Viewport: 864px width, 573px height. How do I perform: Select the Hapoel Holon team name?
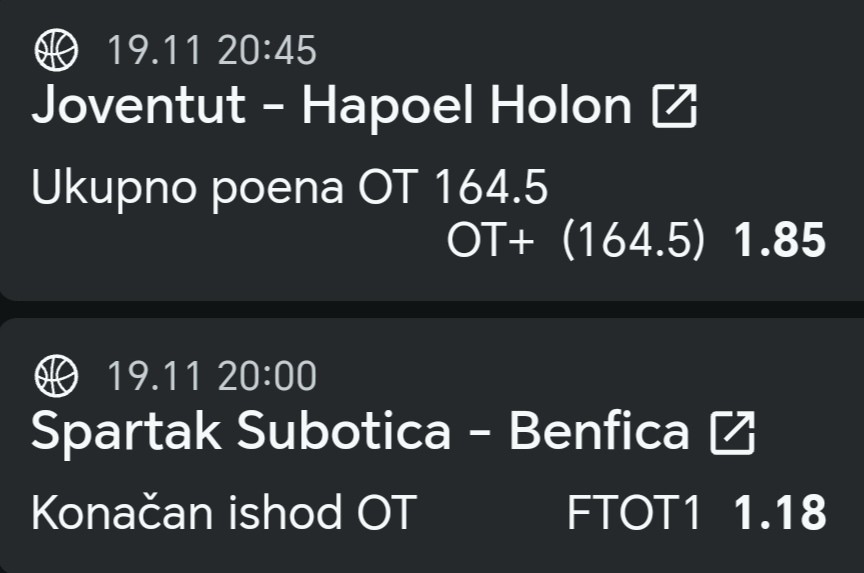pos(467,107)
